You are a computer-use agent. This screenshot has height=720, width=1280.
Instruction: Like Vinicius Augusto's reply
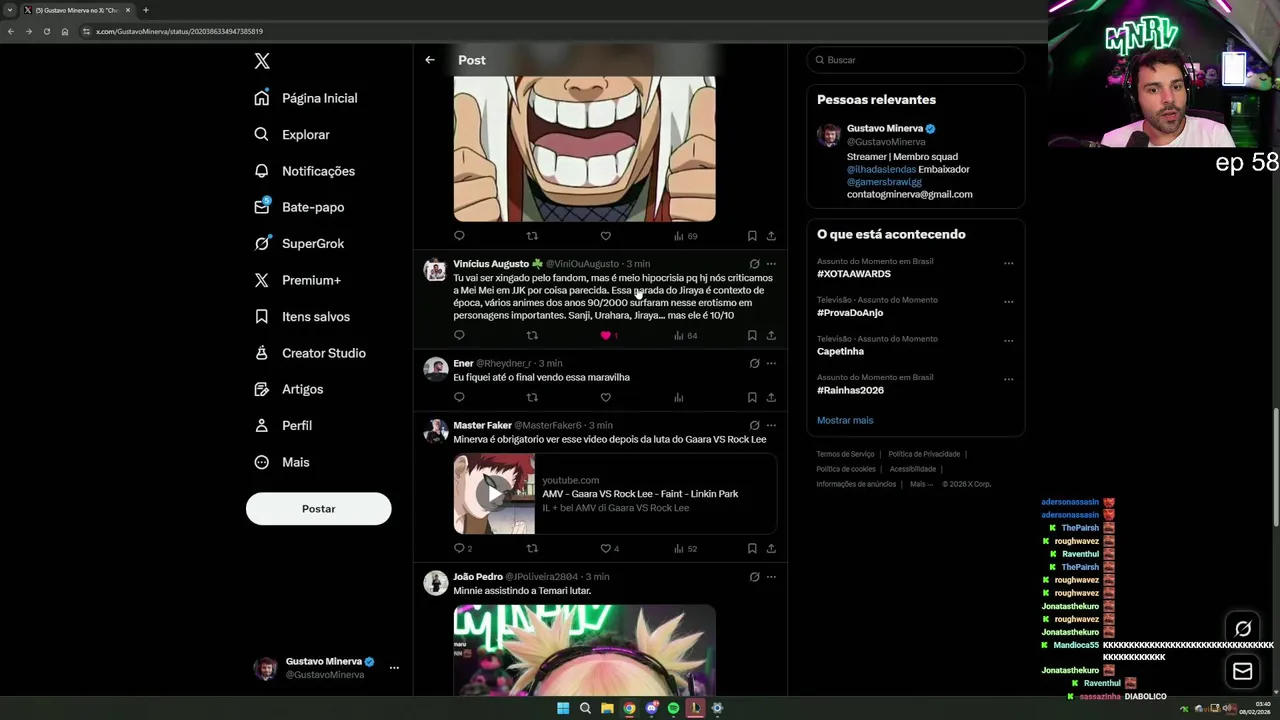click(x=605, y=335)
